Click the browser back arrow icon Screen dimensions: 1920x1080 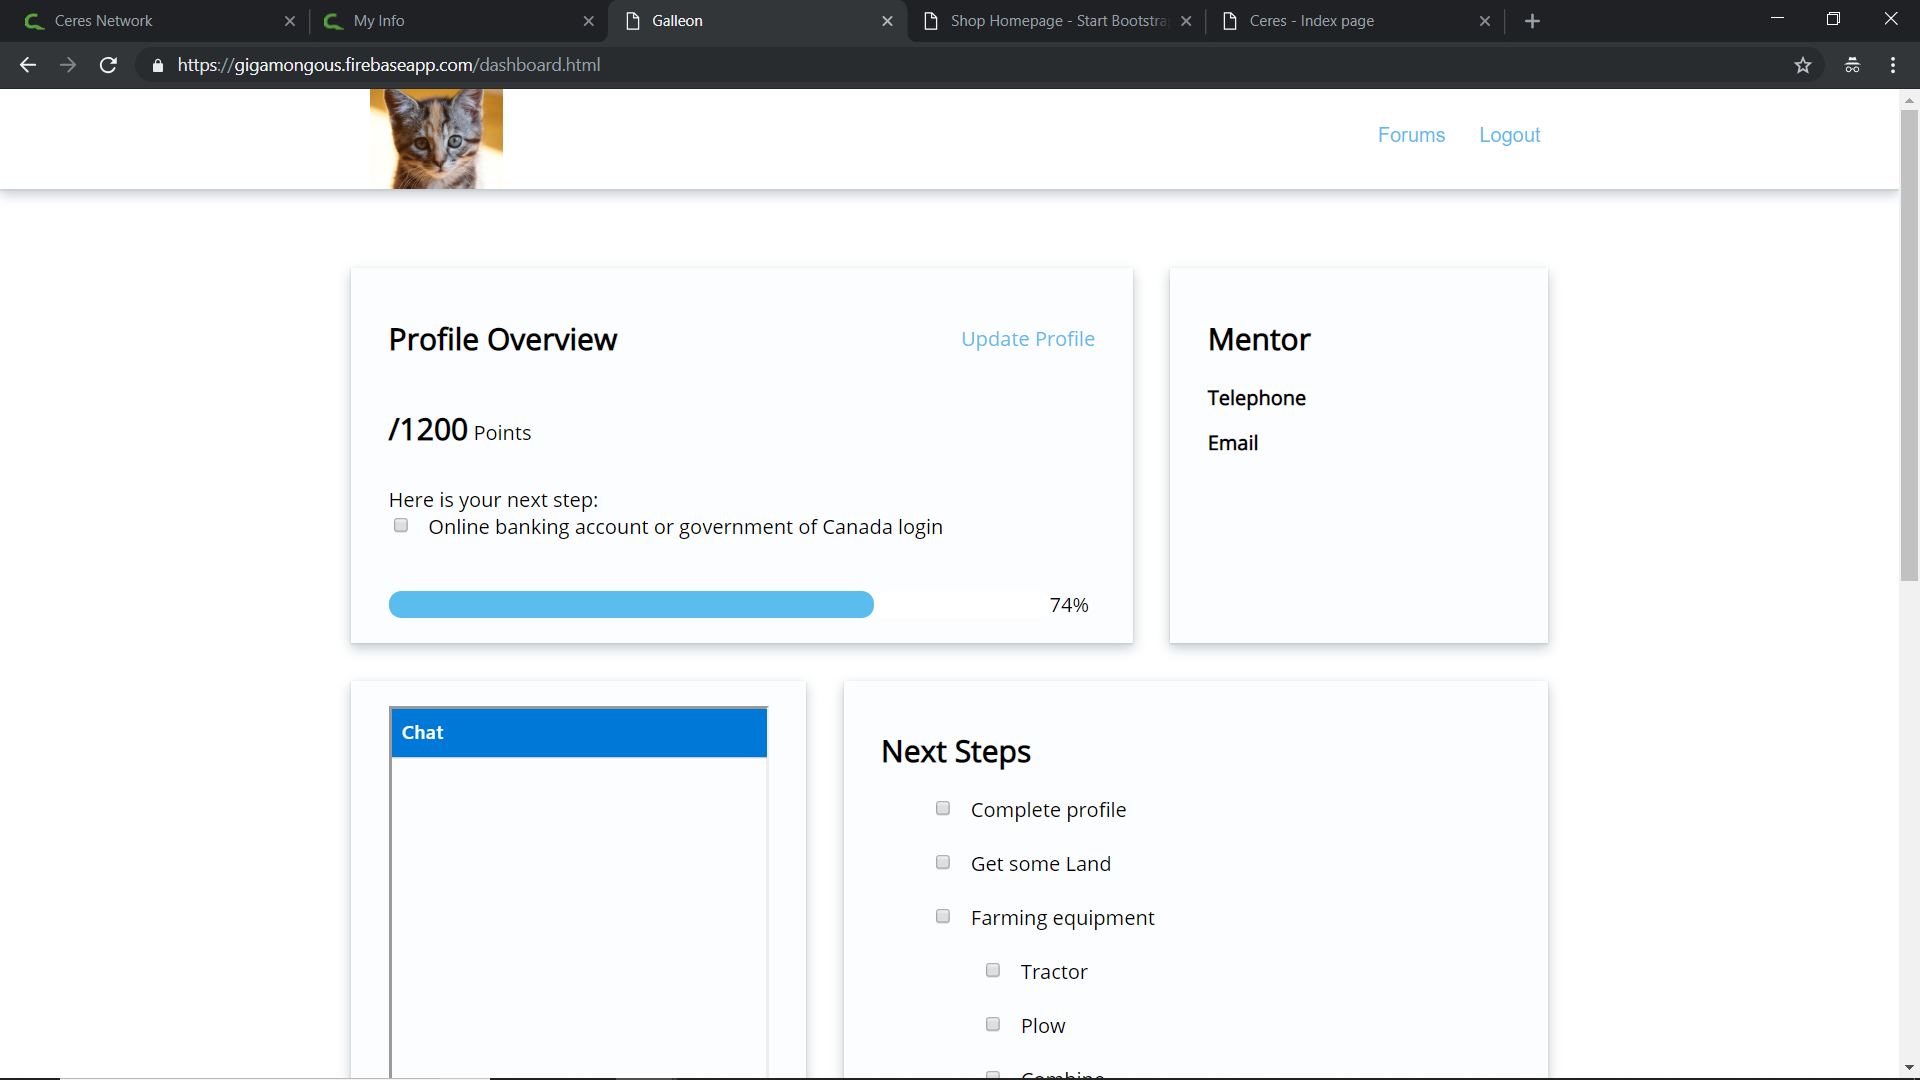[28, 65]
